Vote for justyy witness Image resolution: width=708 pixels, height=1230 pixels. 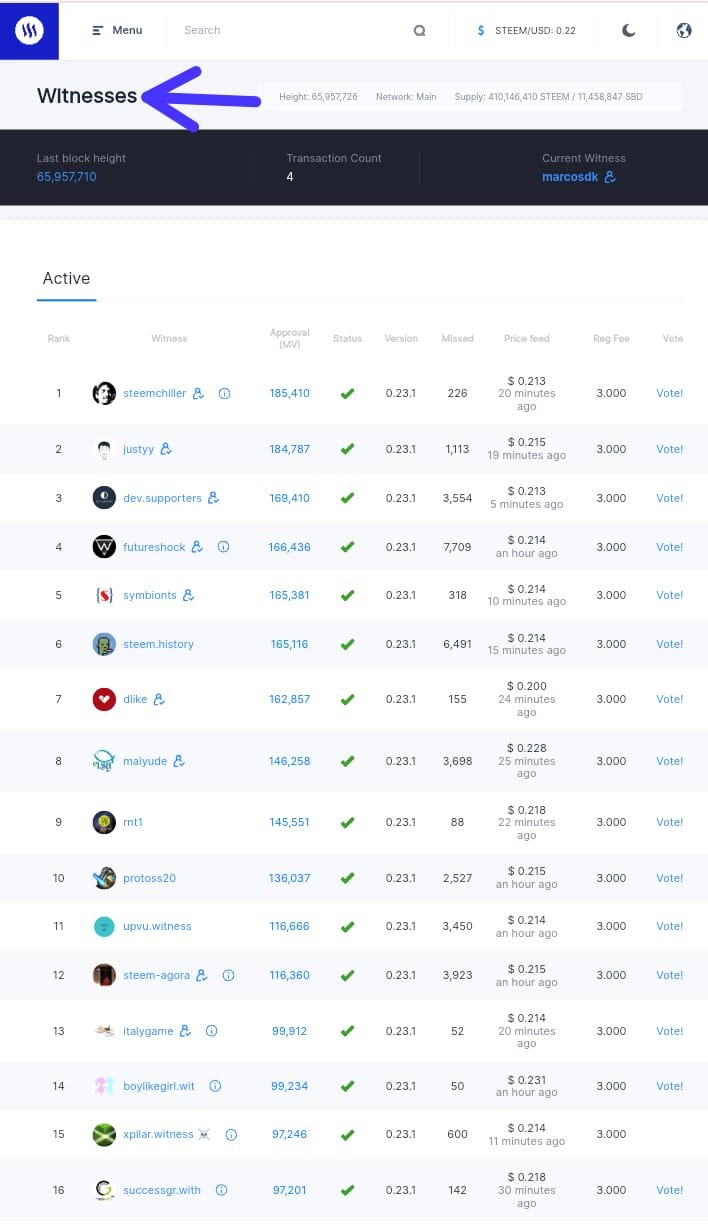pos(670,449)
